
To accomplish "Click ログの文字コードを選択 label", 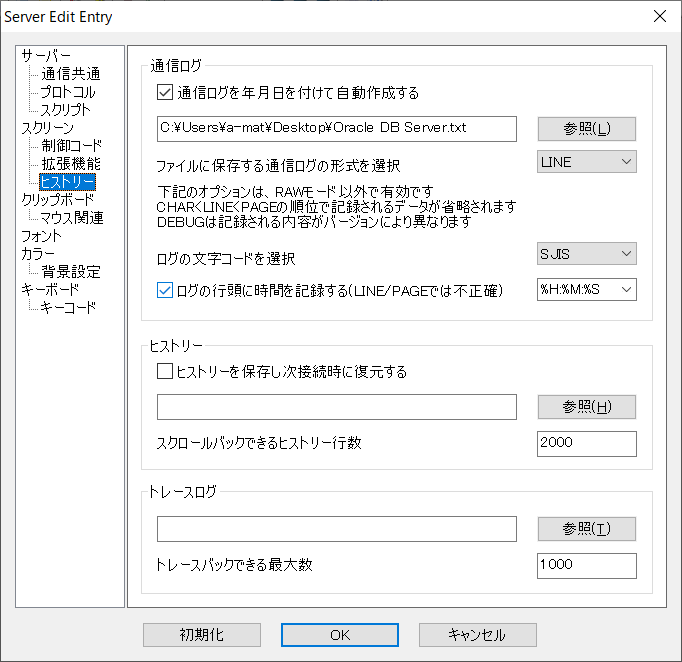I will pos(226,259).
